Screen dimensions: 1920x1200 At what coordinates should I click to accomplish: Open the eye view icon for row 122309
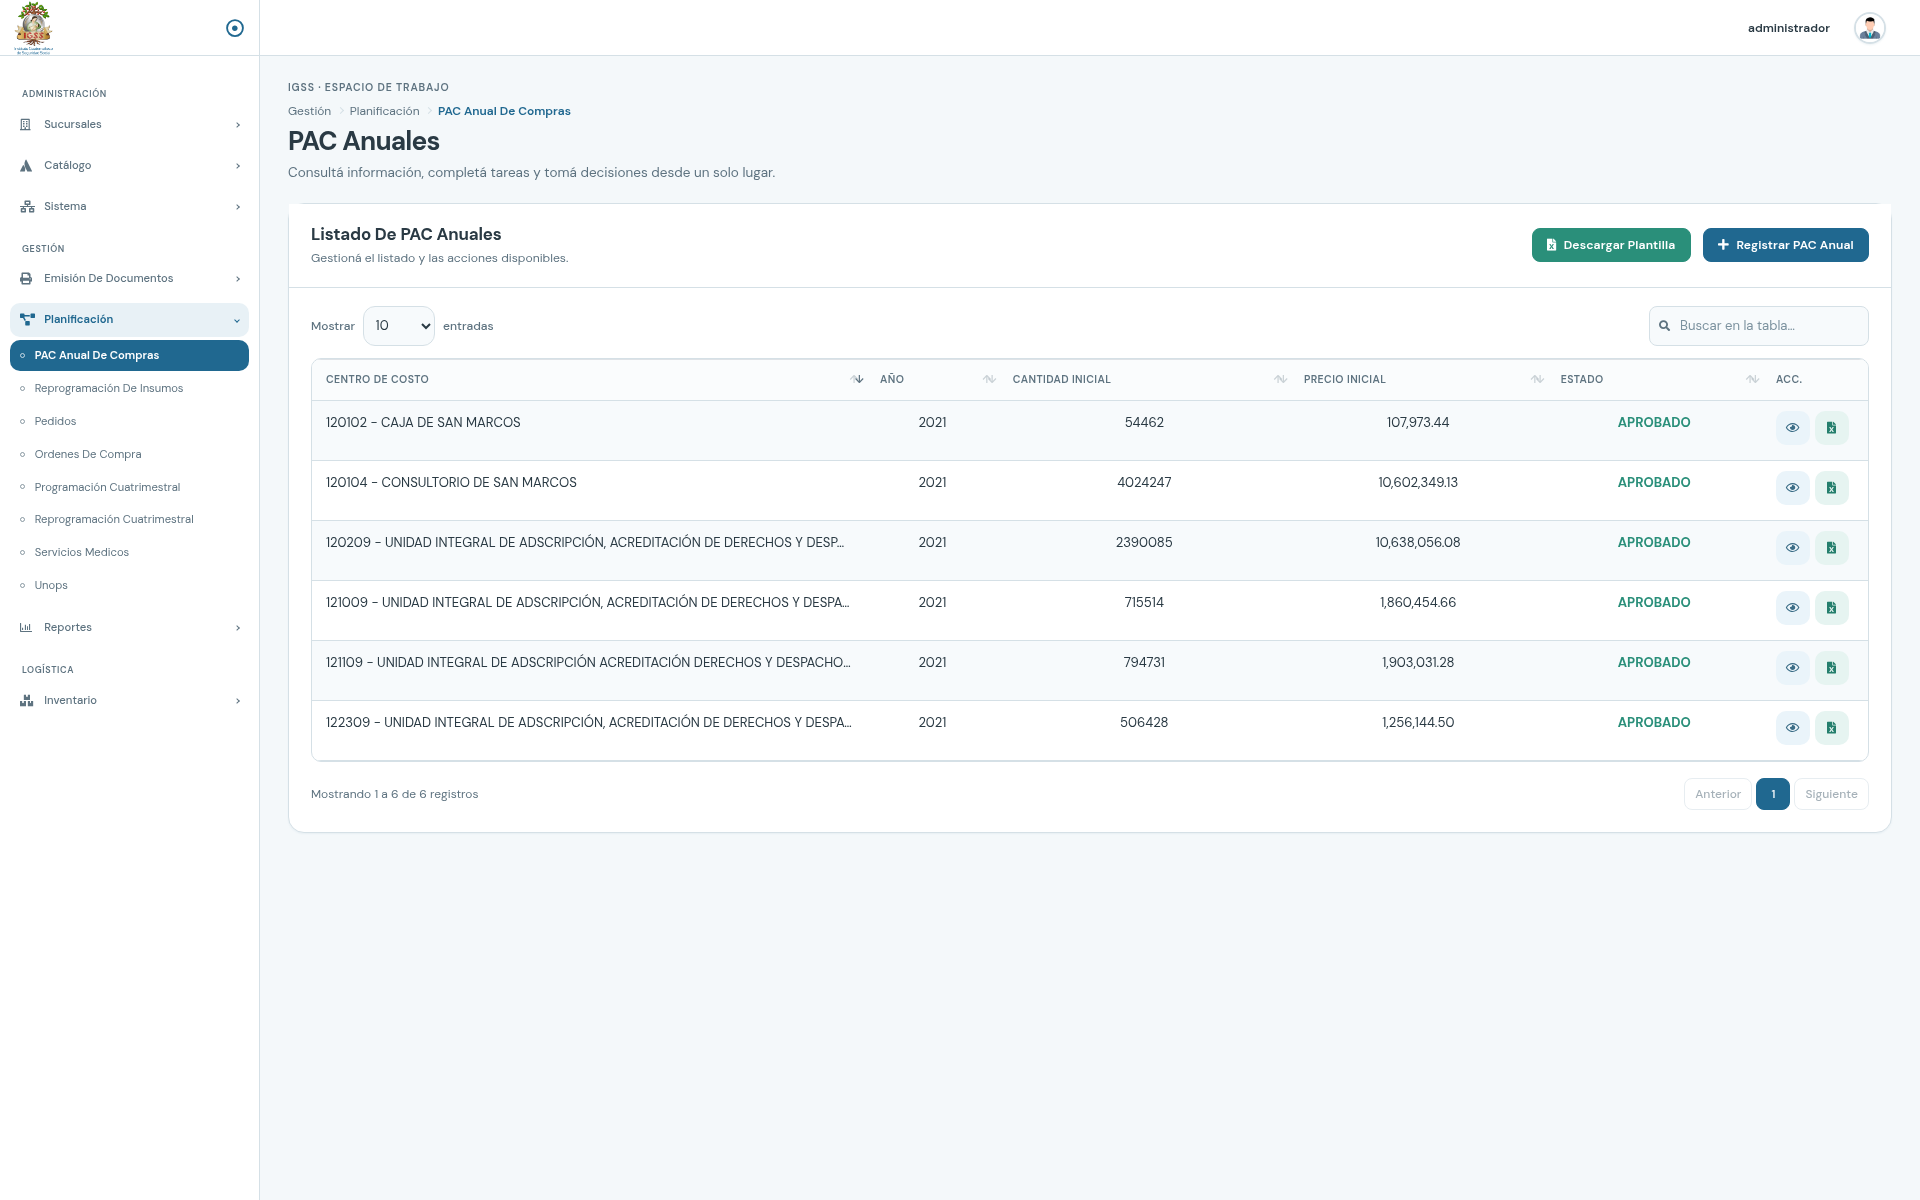(1792, 728)
